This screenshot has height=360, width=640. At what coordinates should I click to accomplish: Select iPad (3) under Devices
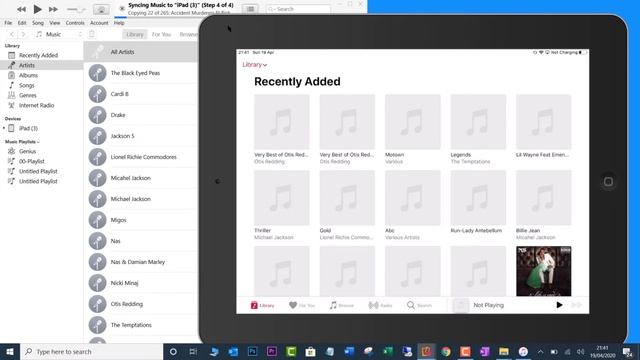(28, 128)
